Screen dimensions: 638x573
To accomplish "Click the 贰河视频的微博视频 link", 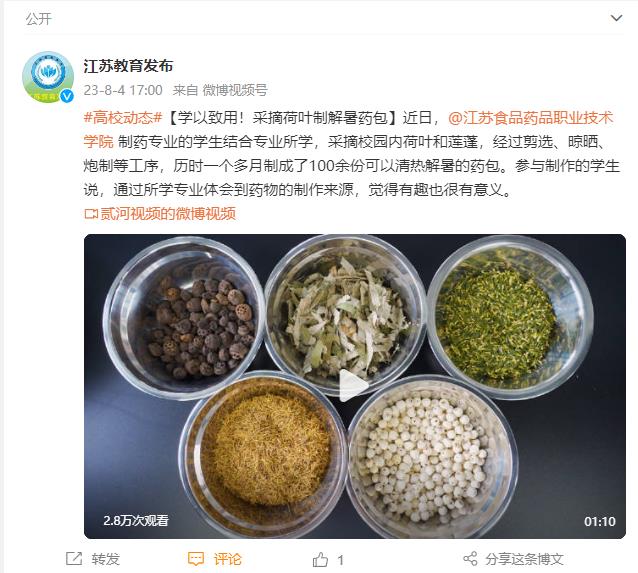I will click(168, 214).
